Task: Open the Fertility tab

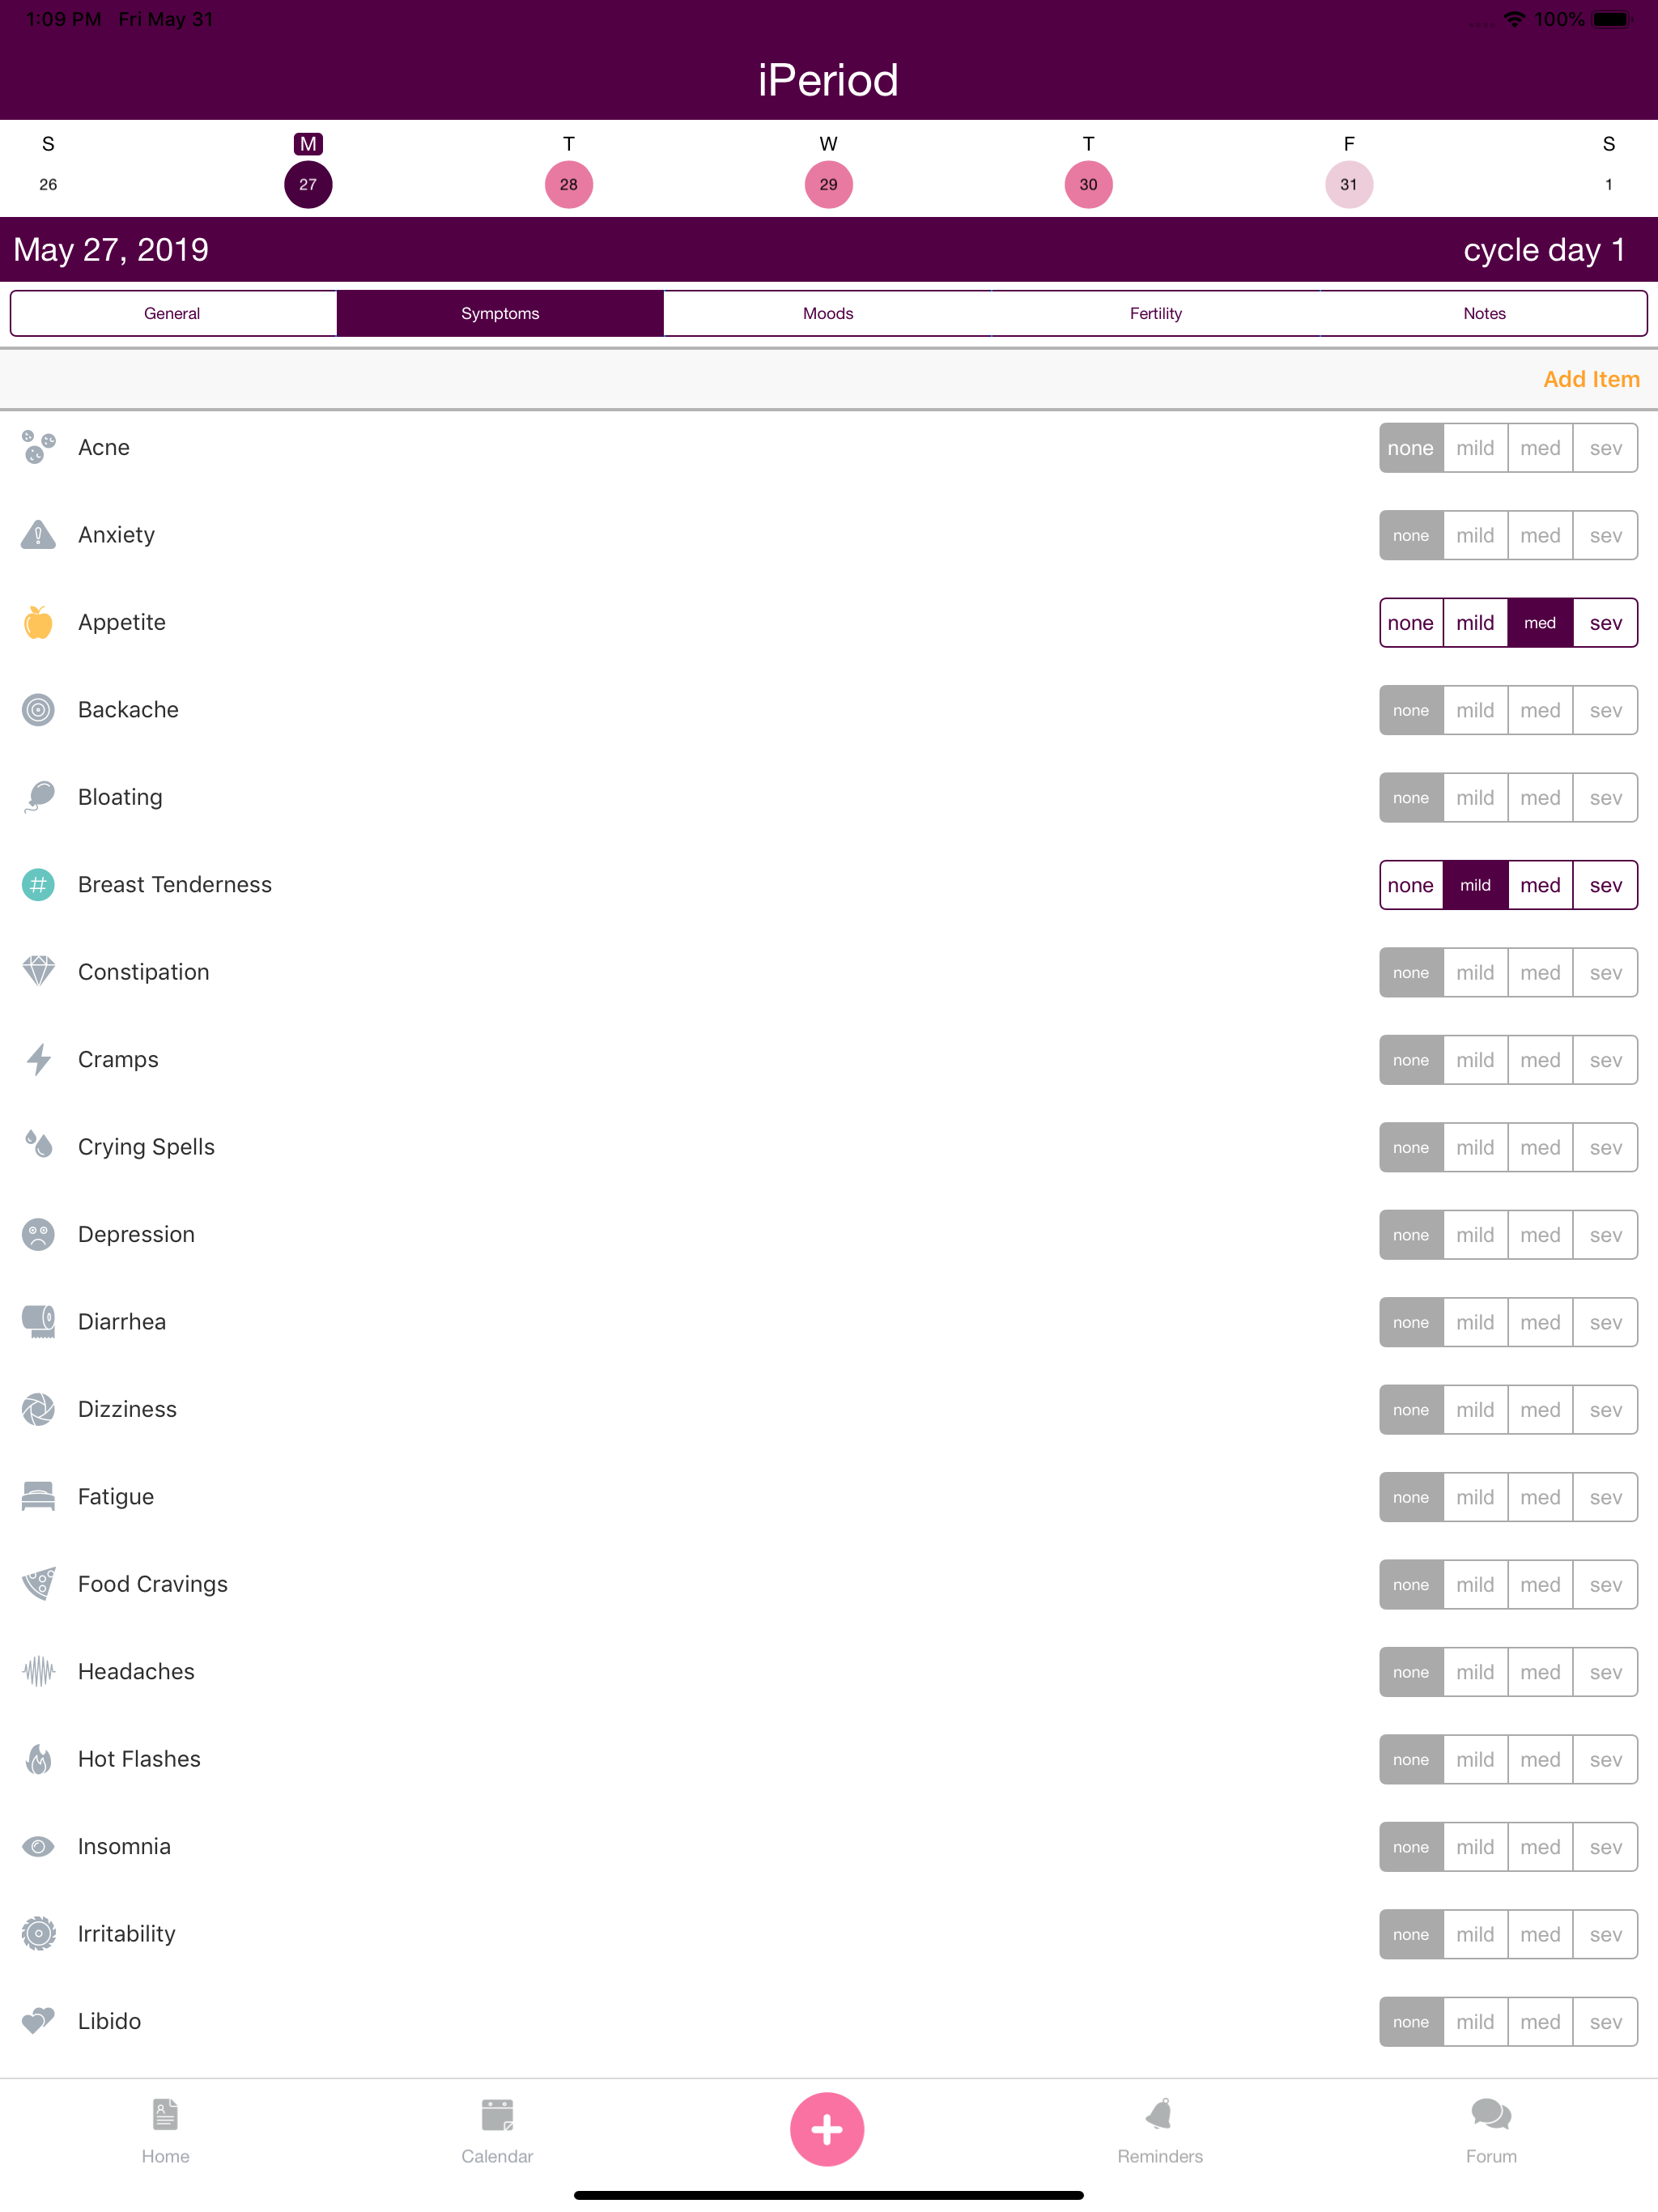Action: point(1156,313)
